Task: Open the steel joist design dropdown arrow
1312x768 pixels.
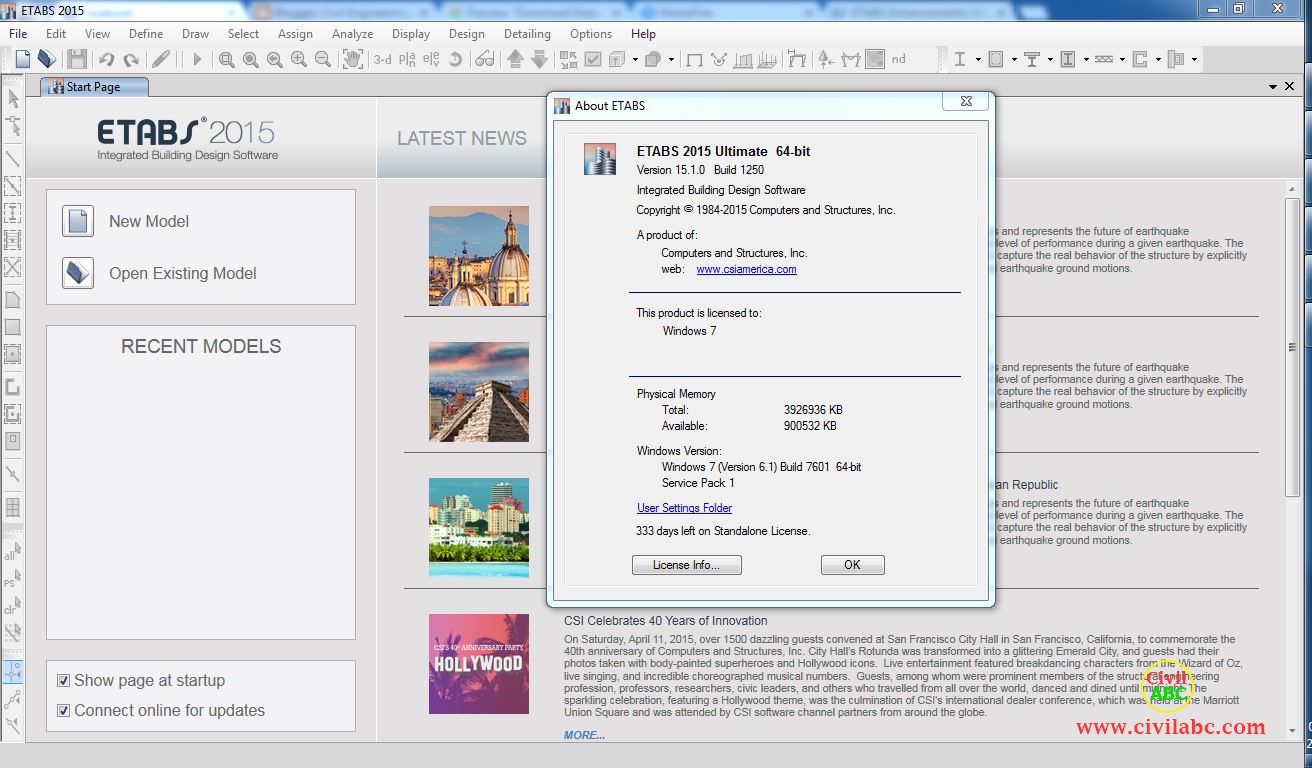Action: [x=1122, y=60]
